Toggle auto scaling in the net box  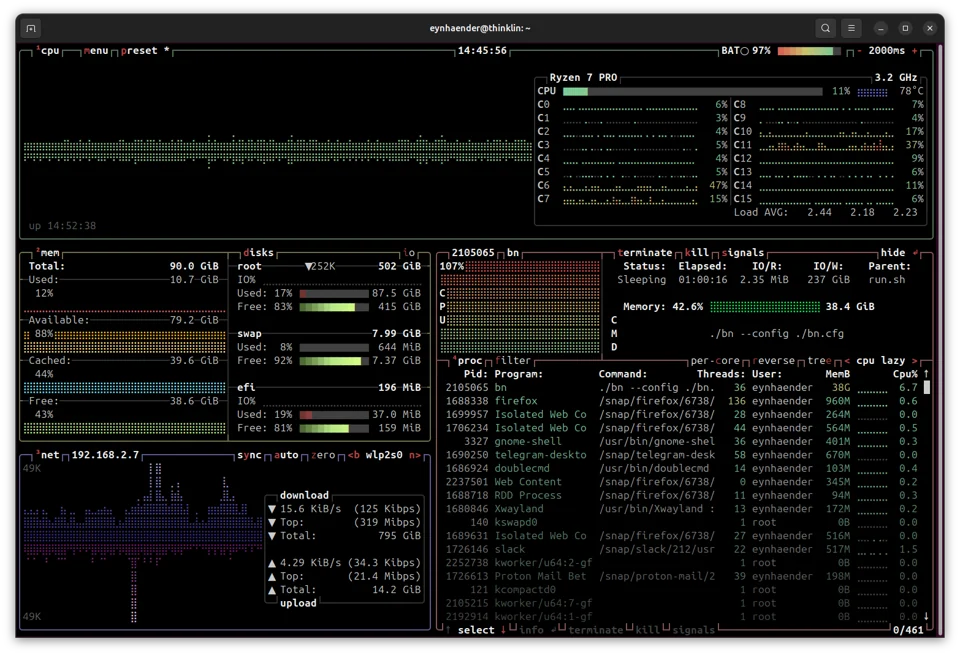pyautogui.click(x=286, y=455)
